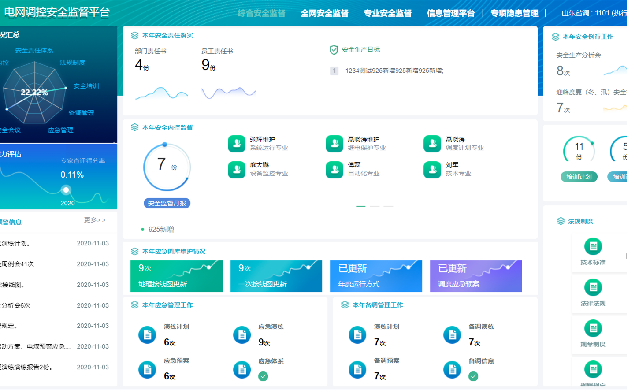The image size is (627, 390).
Task: Click the 应急管理 radar axis label
Action: (60, 130)
